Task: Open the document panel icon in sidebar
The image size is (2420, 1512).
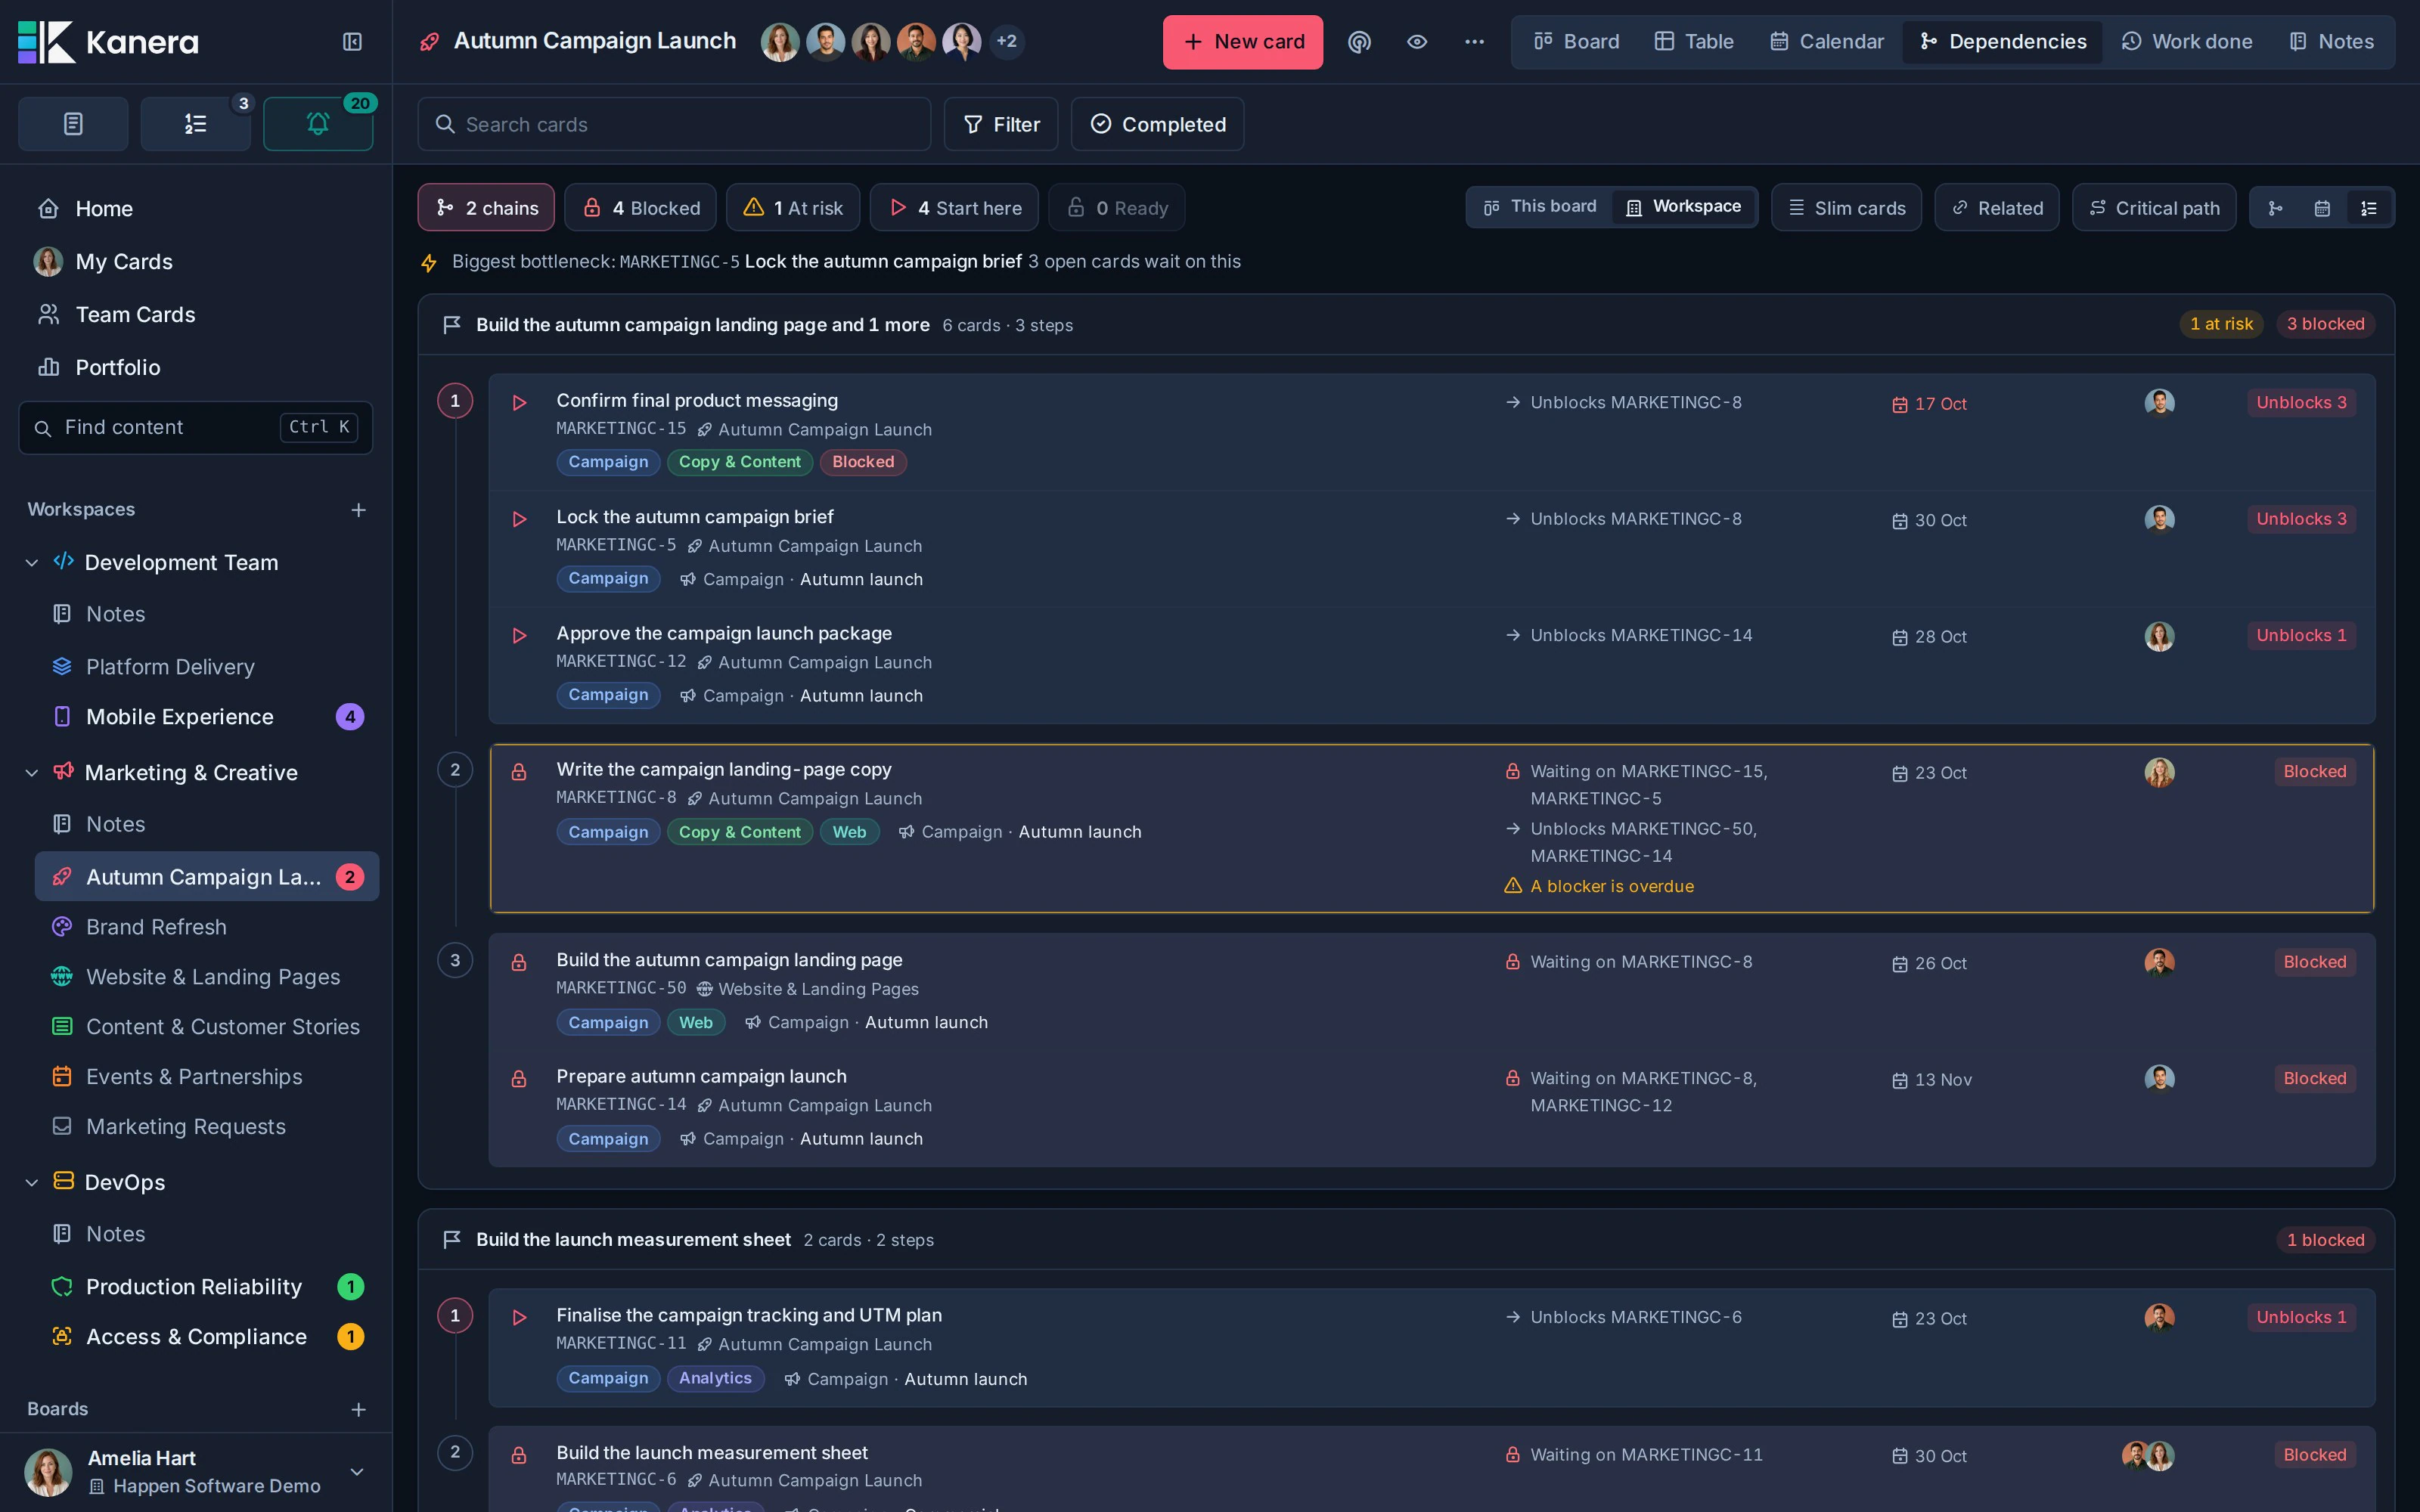Action: [73, 124]
